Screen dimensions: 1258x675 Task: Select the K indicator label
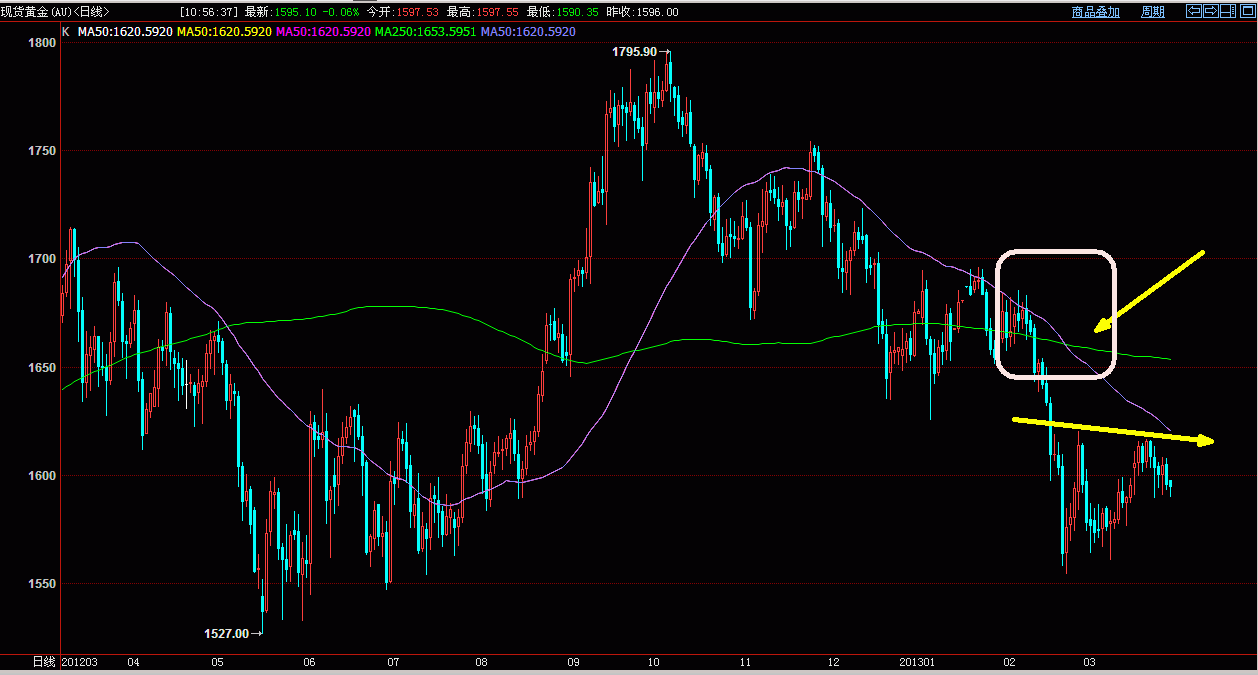click(x=65, y=32)
